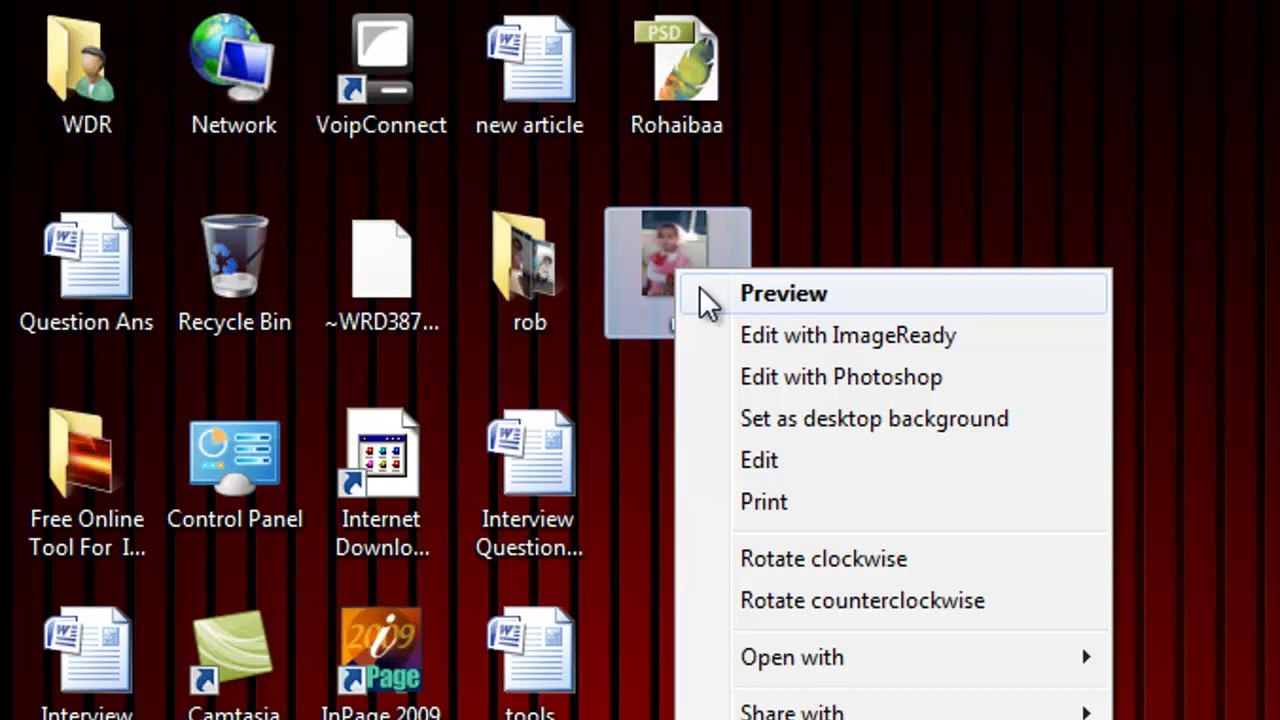Click the selected child photo thumbnail
Screen dimensions: 1280x720
[x=672, y=254]
